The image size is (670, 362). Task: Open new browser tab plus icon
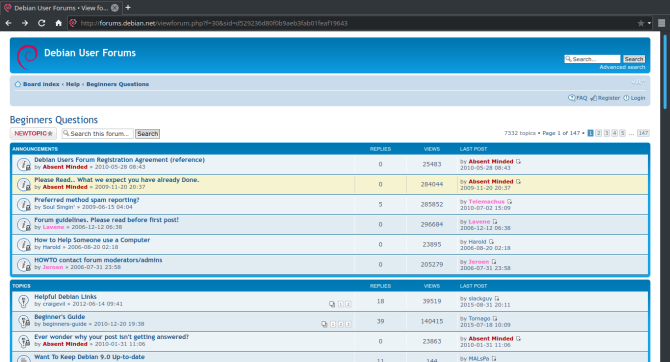tap(128, 7)
